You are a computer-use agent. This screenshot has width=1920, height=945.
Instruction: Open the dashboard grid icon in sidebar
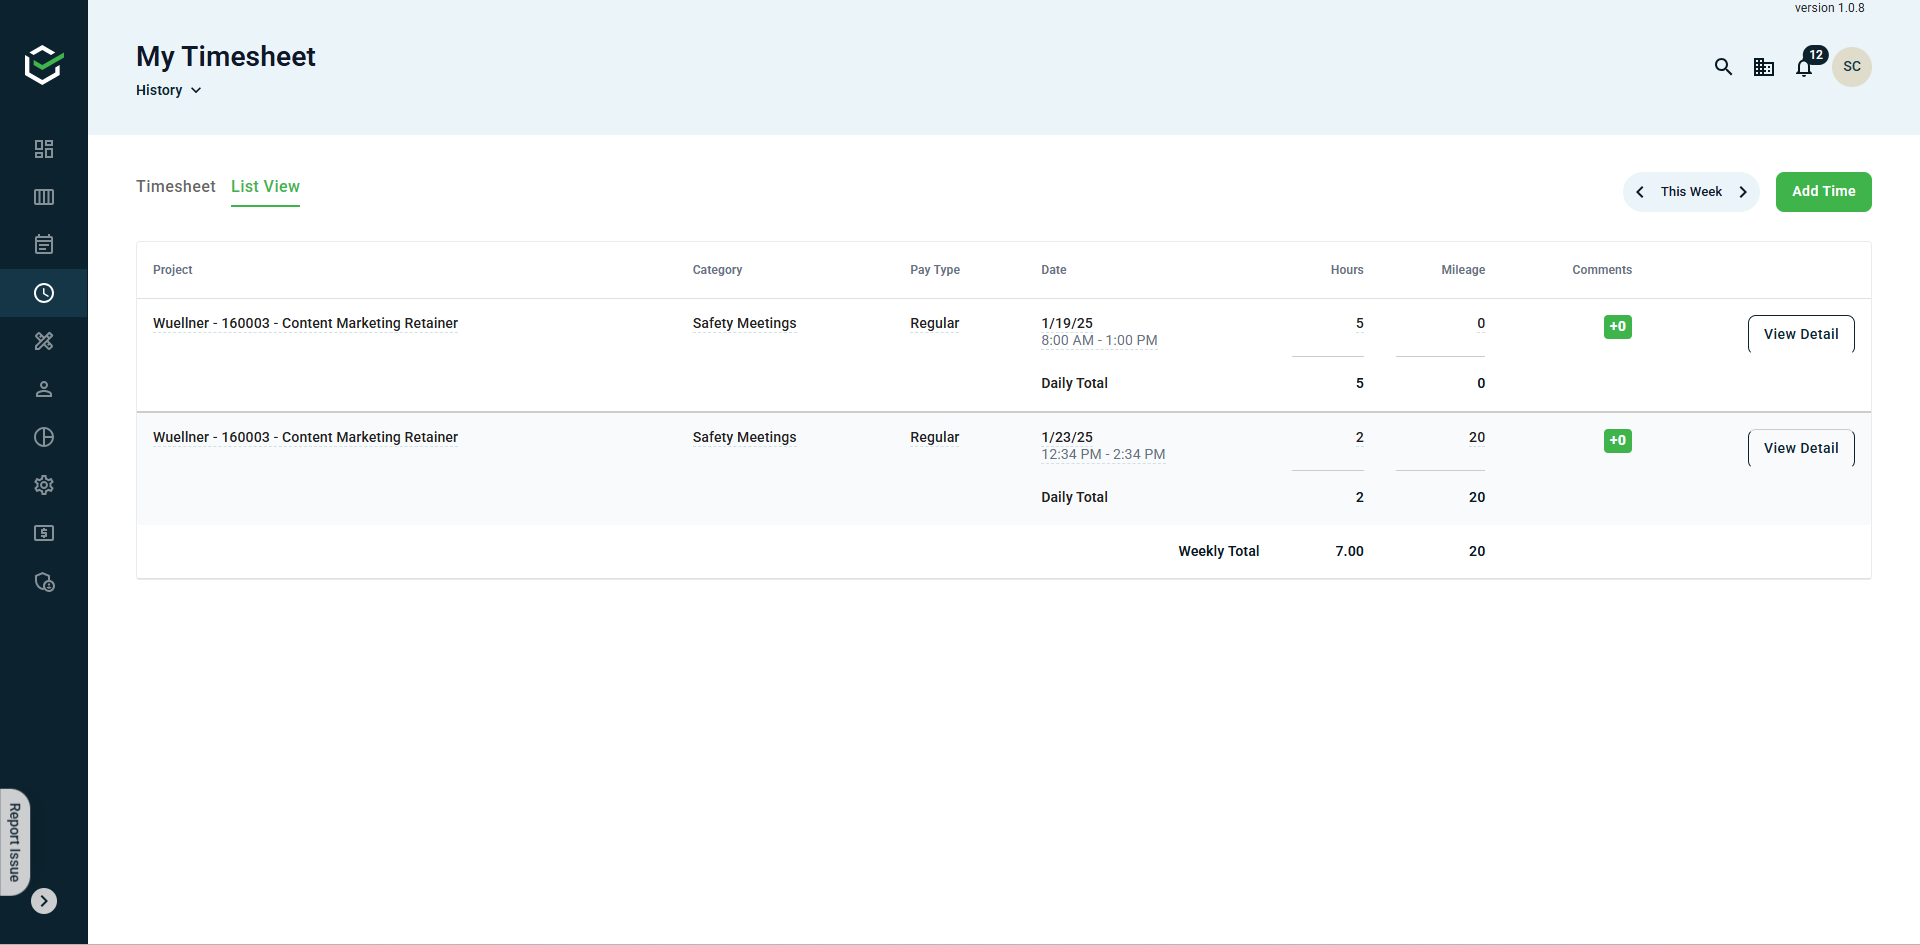[x=44, y=149]
